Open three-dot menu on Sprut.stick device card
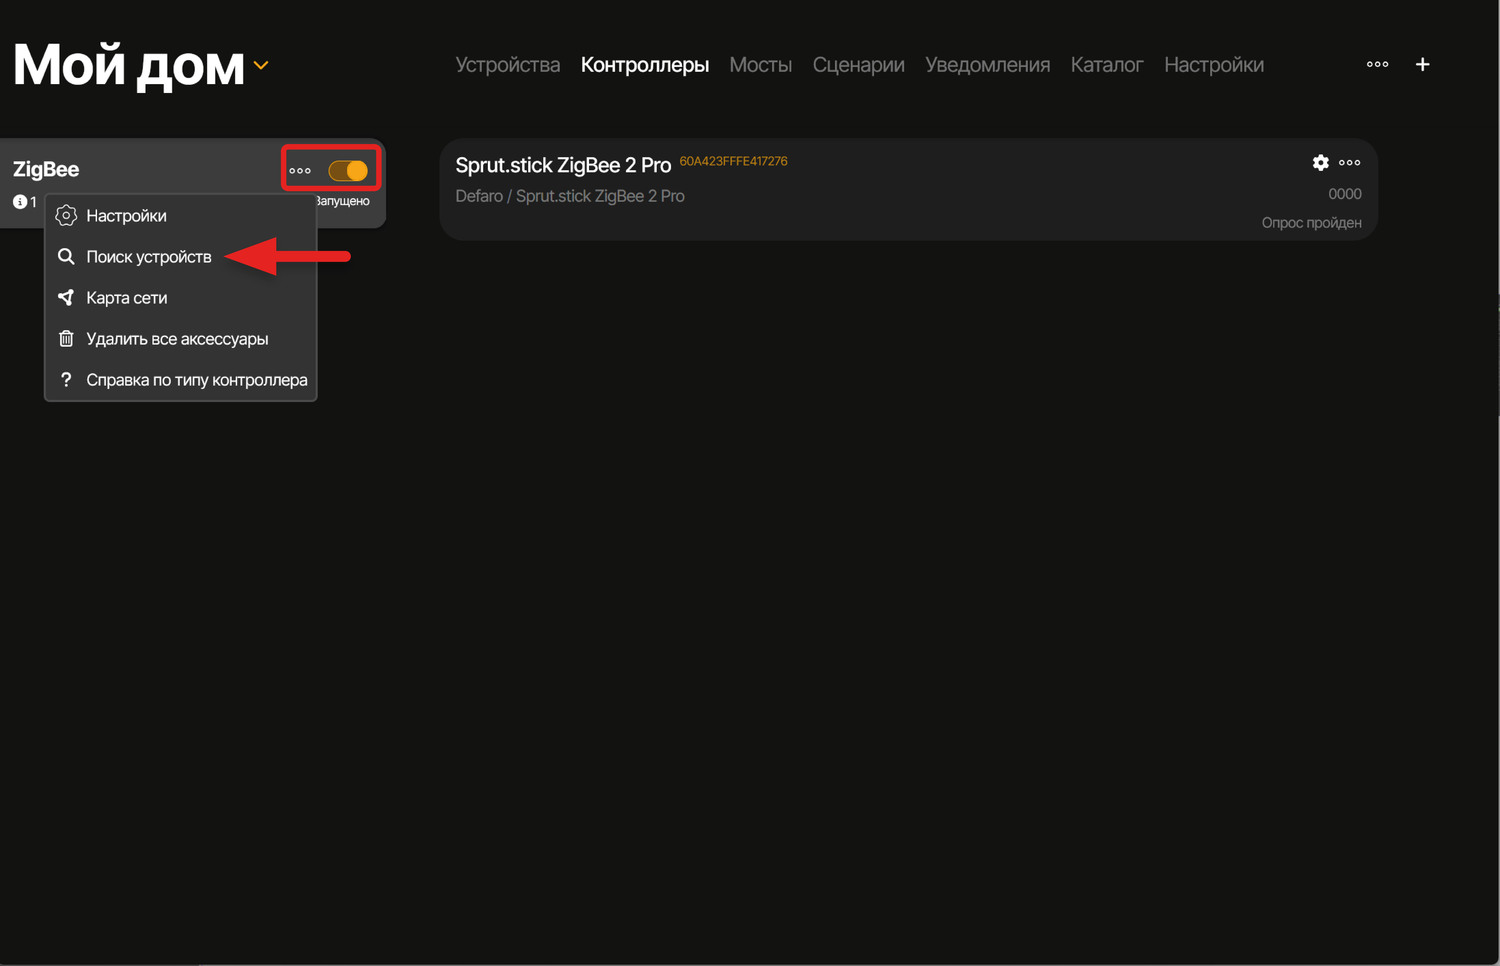 [1349, 163]
